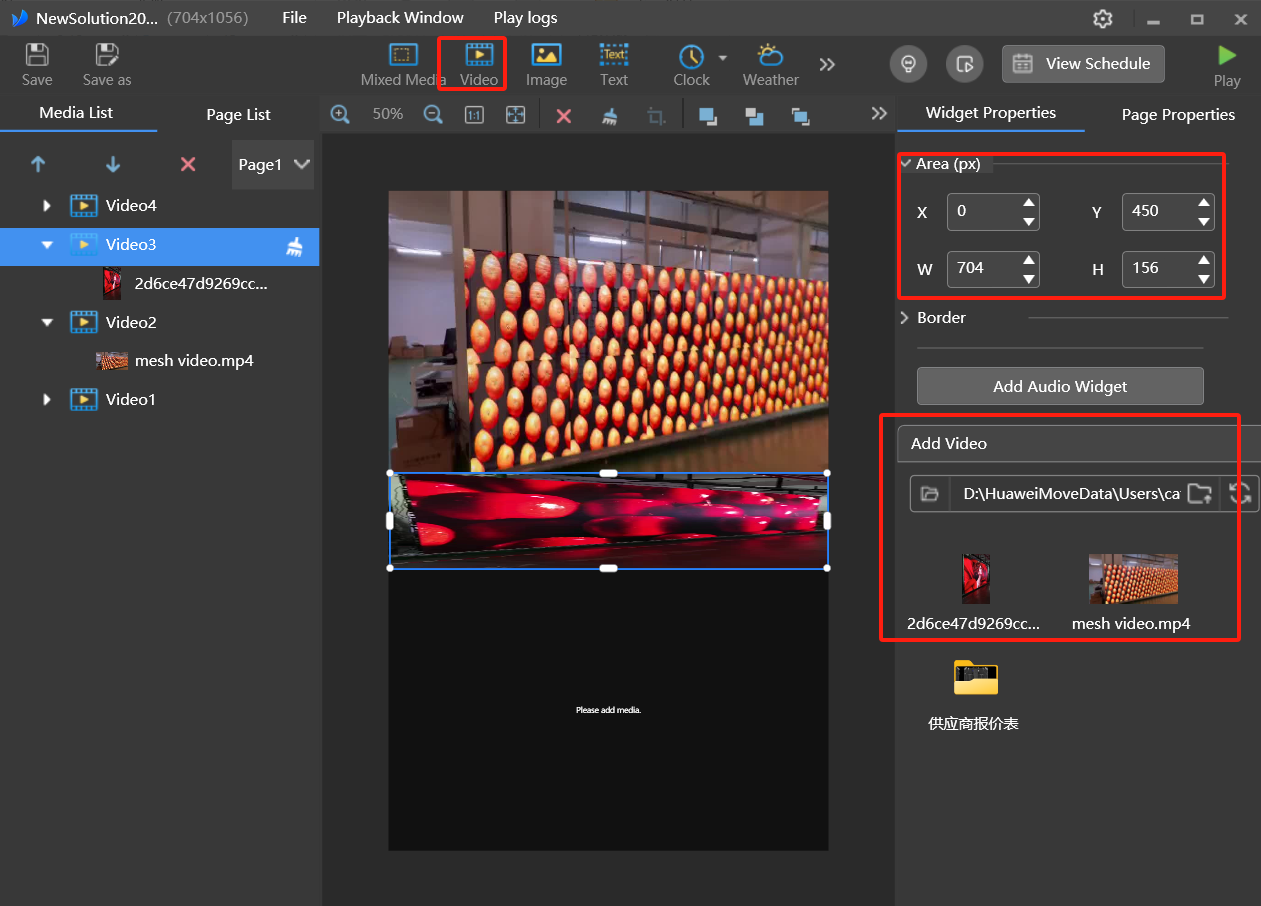This screenshot has width=1261, height=906.
Task: Decrease the Y value with the down arrow
Action: tap(1204, 222)
